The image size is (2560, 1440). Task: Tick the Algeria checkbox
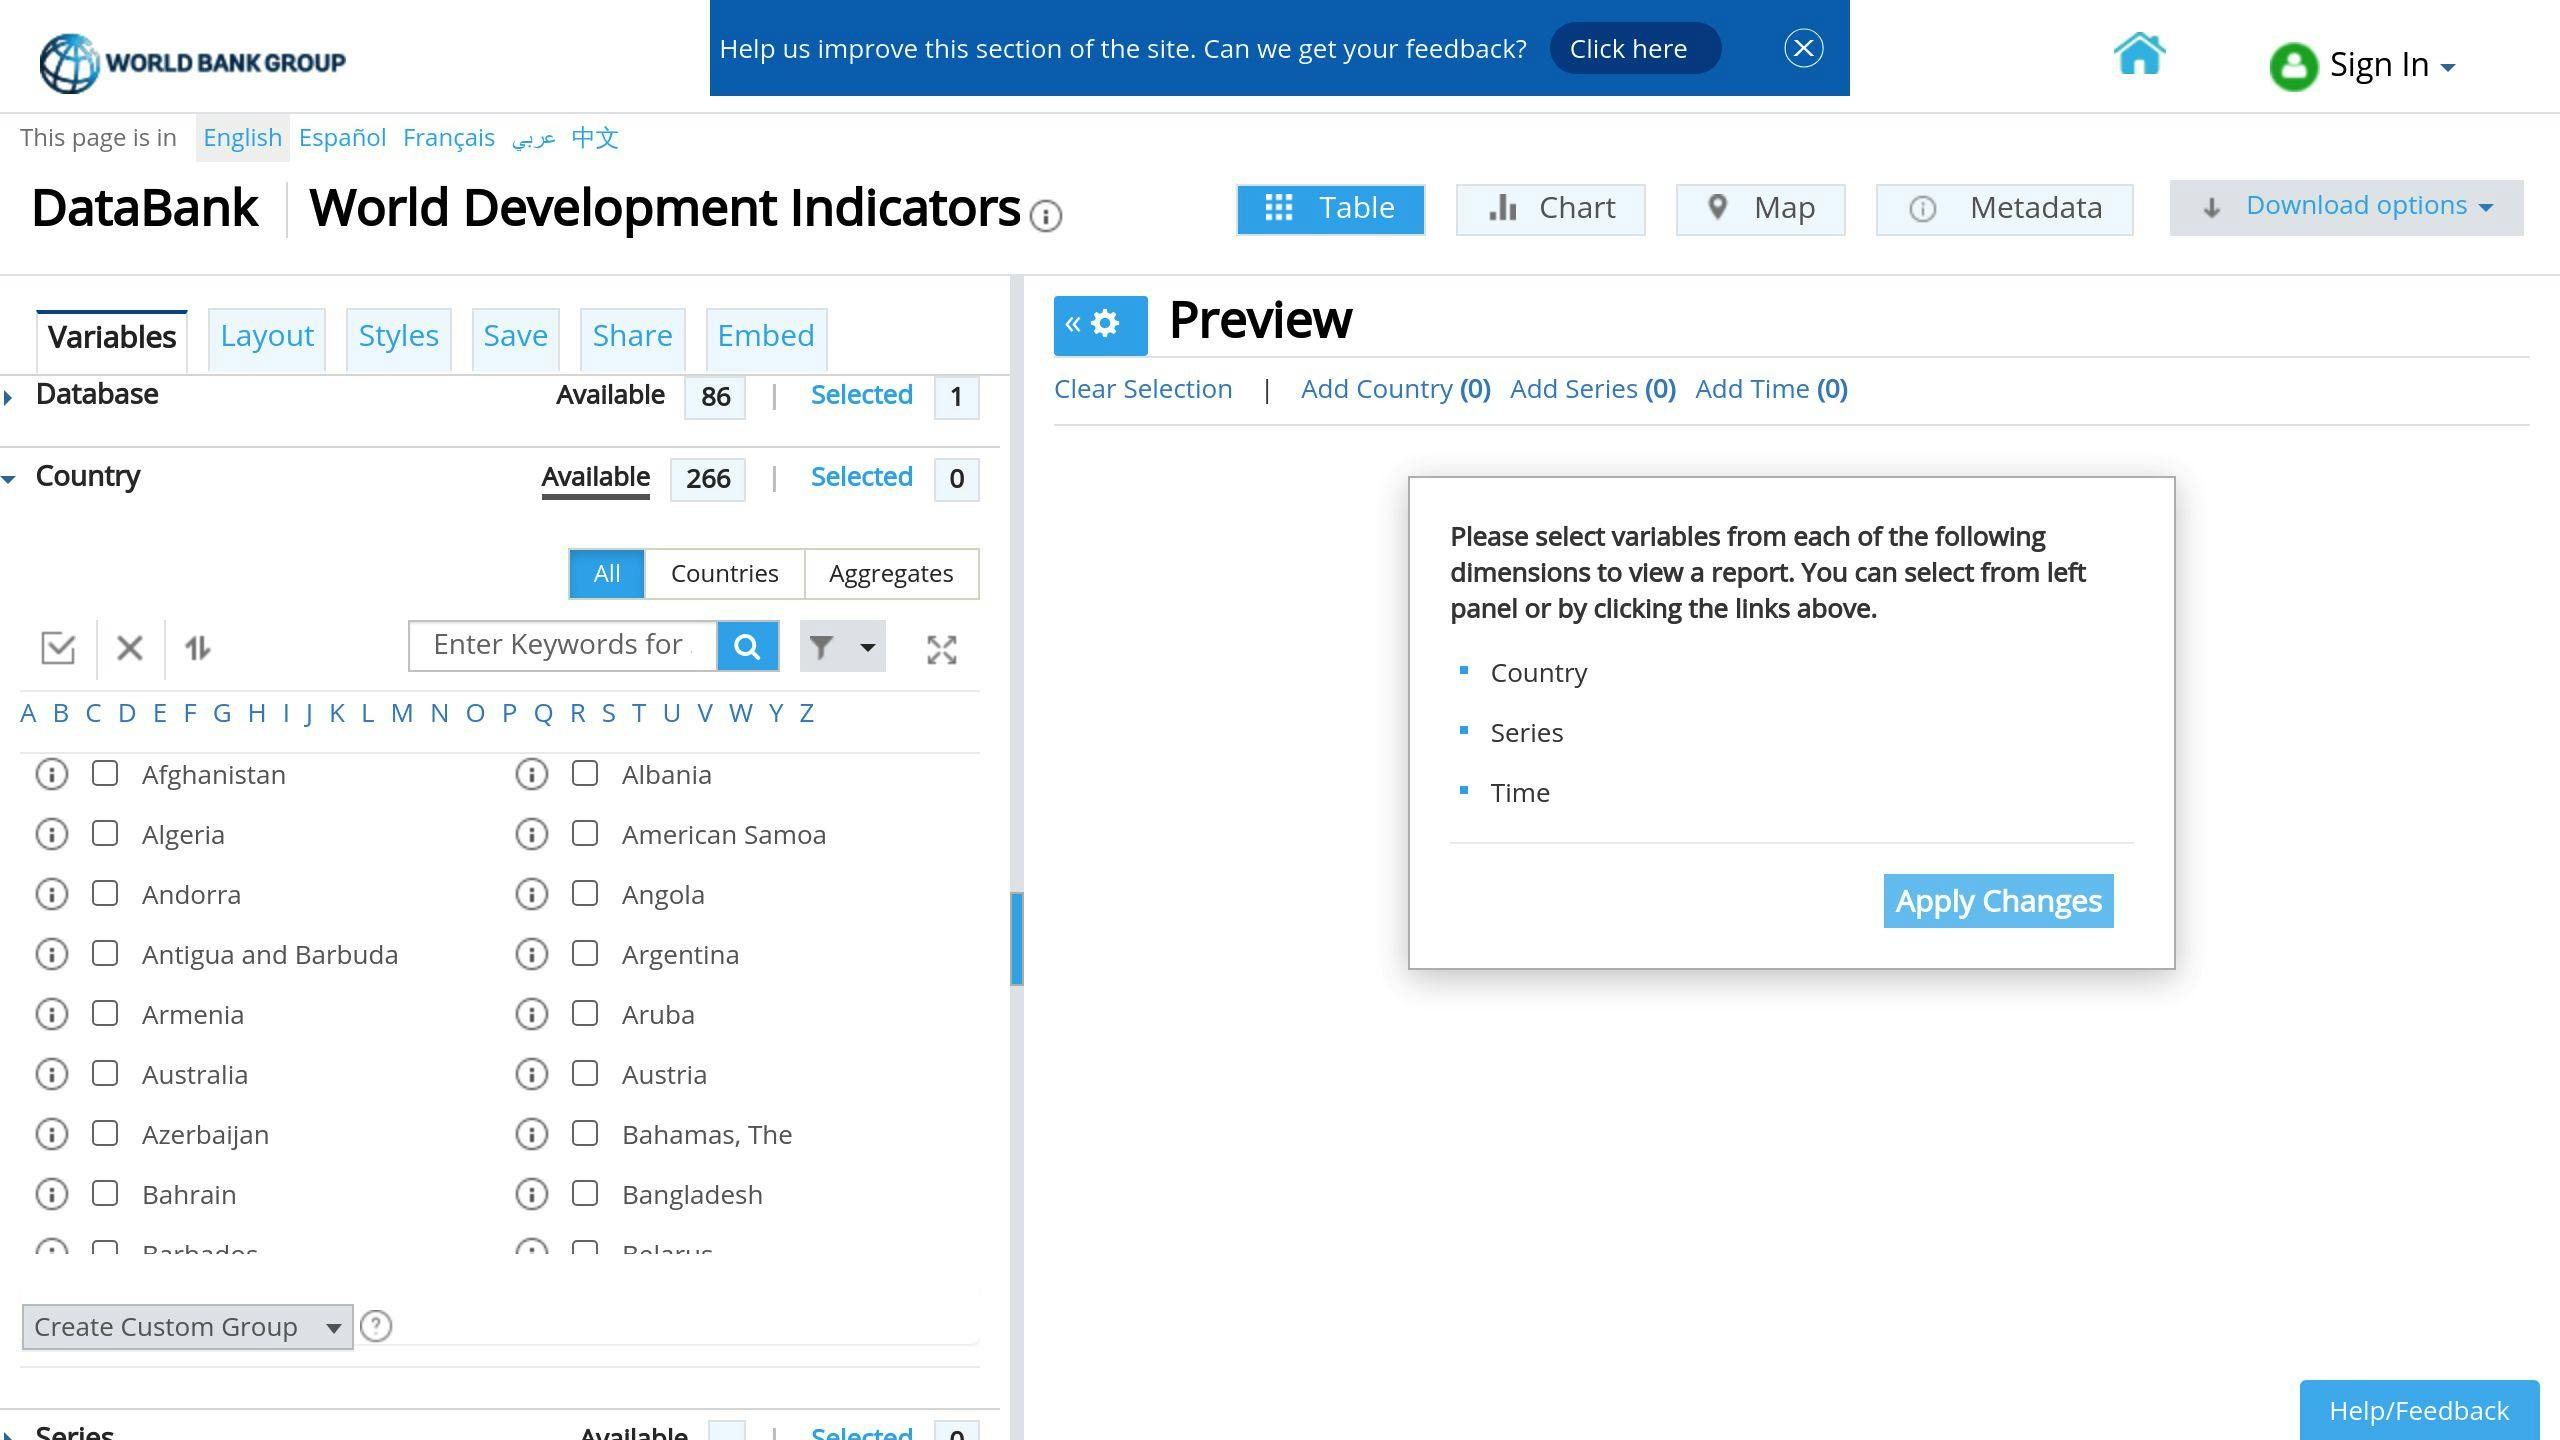tap(105, 833)
